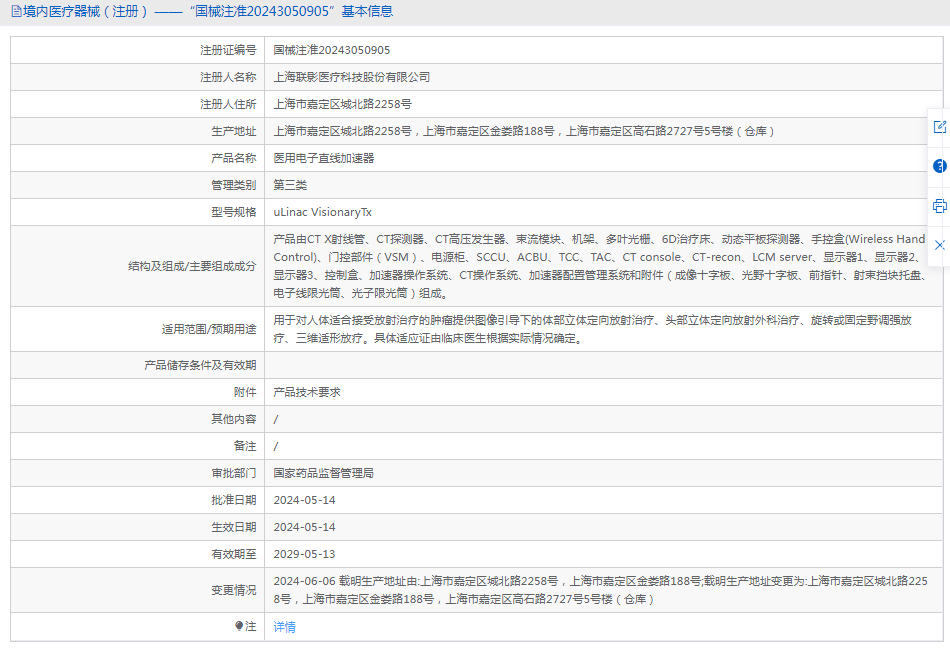This screenshot has height=649, width=950.
Task: Open the help question-mark icon
Action: pos(940,166)
